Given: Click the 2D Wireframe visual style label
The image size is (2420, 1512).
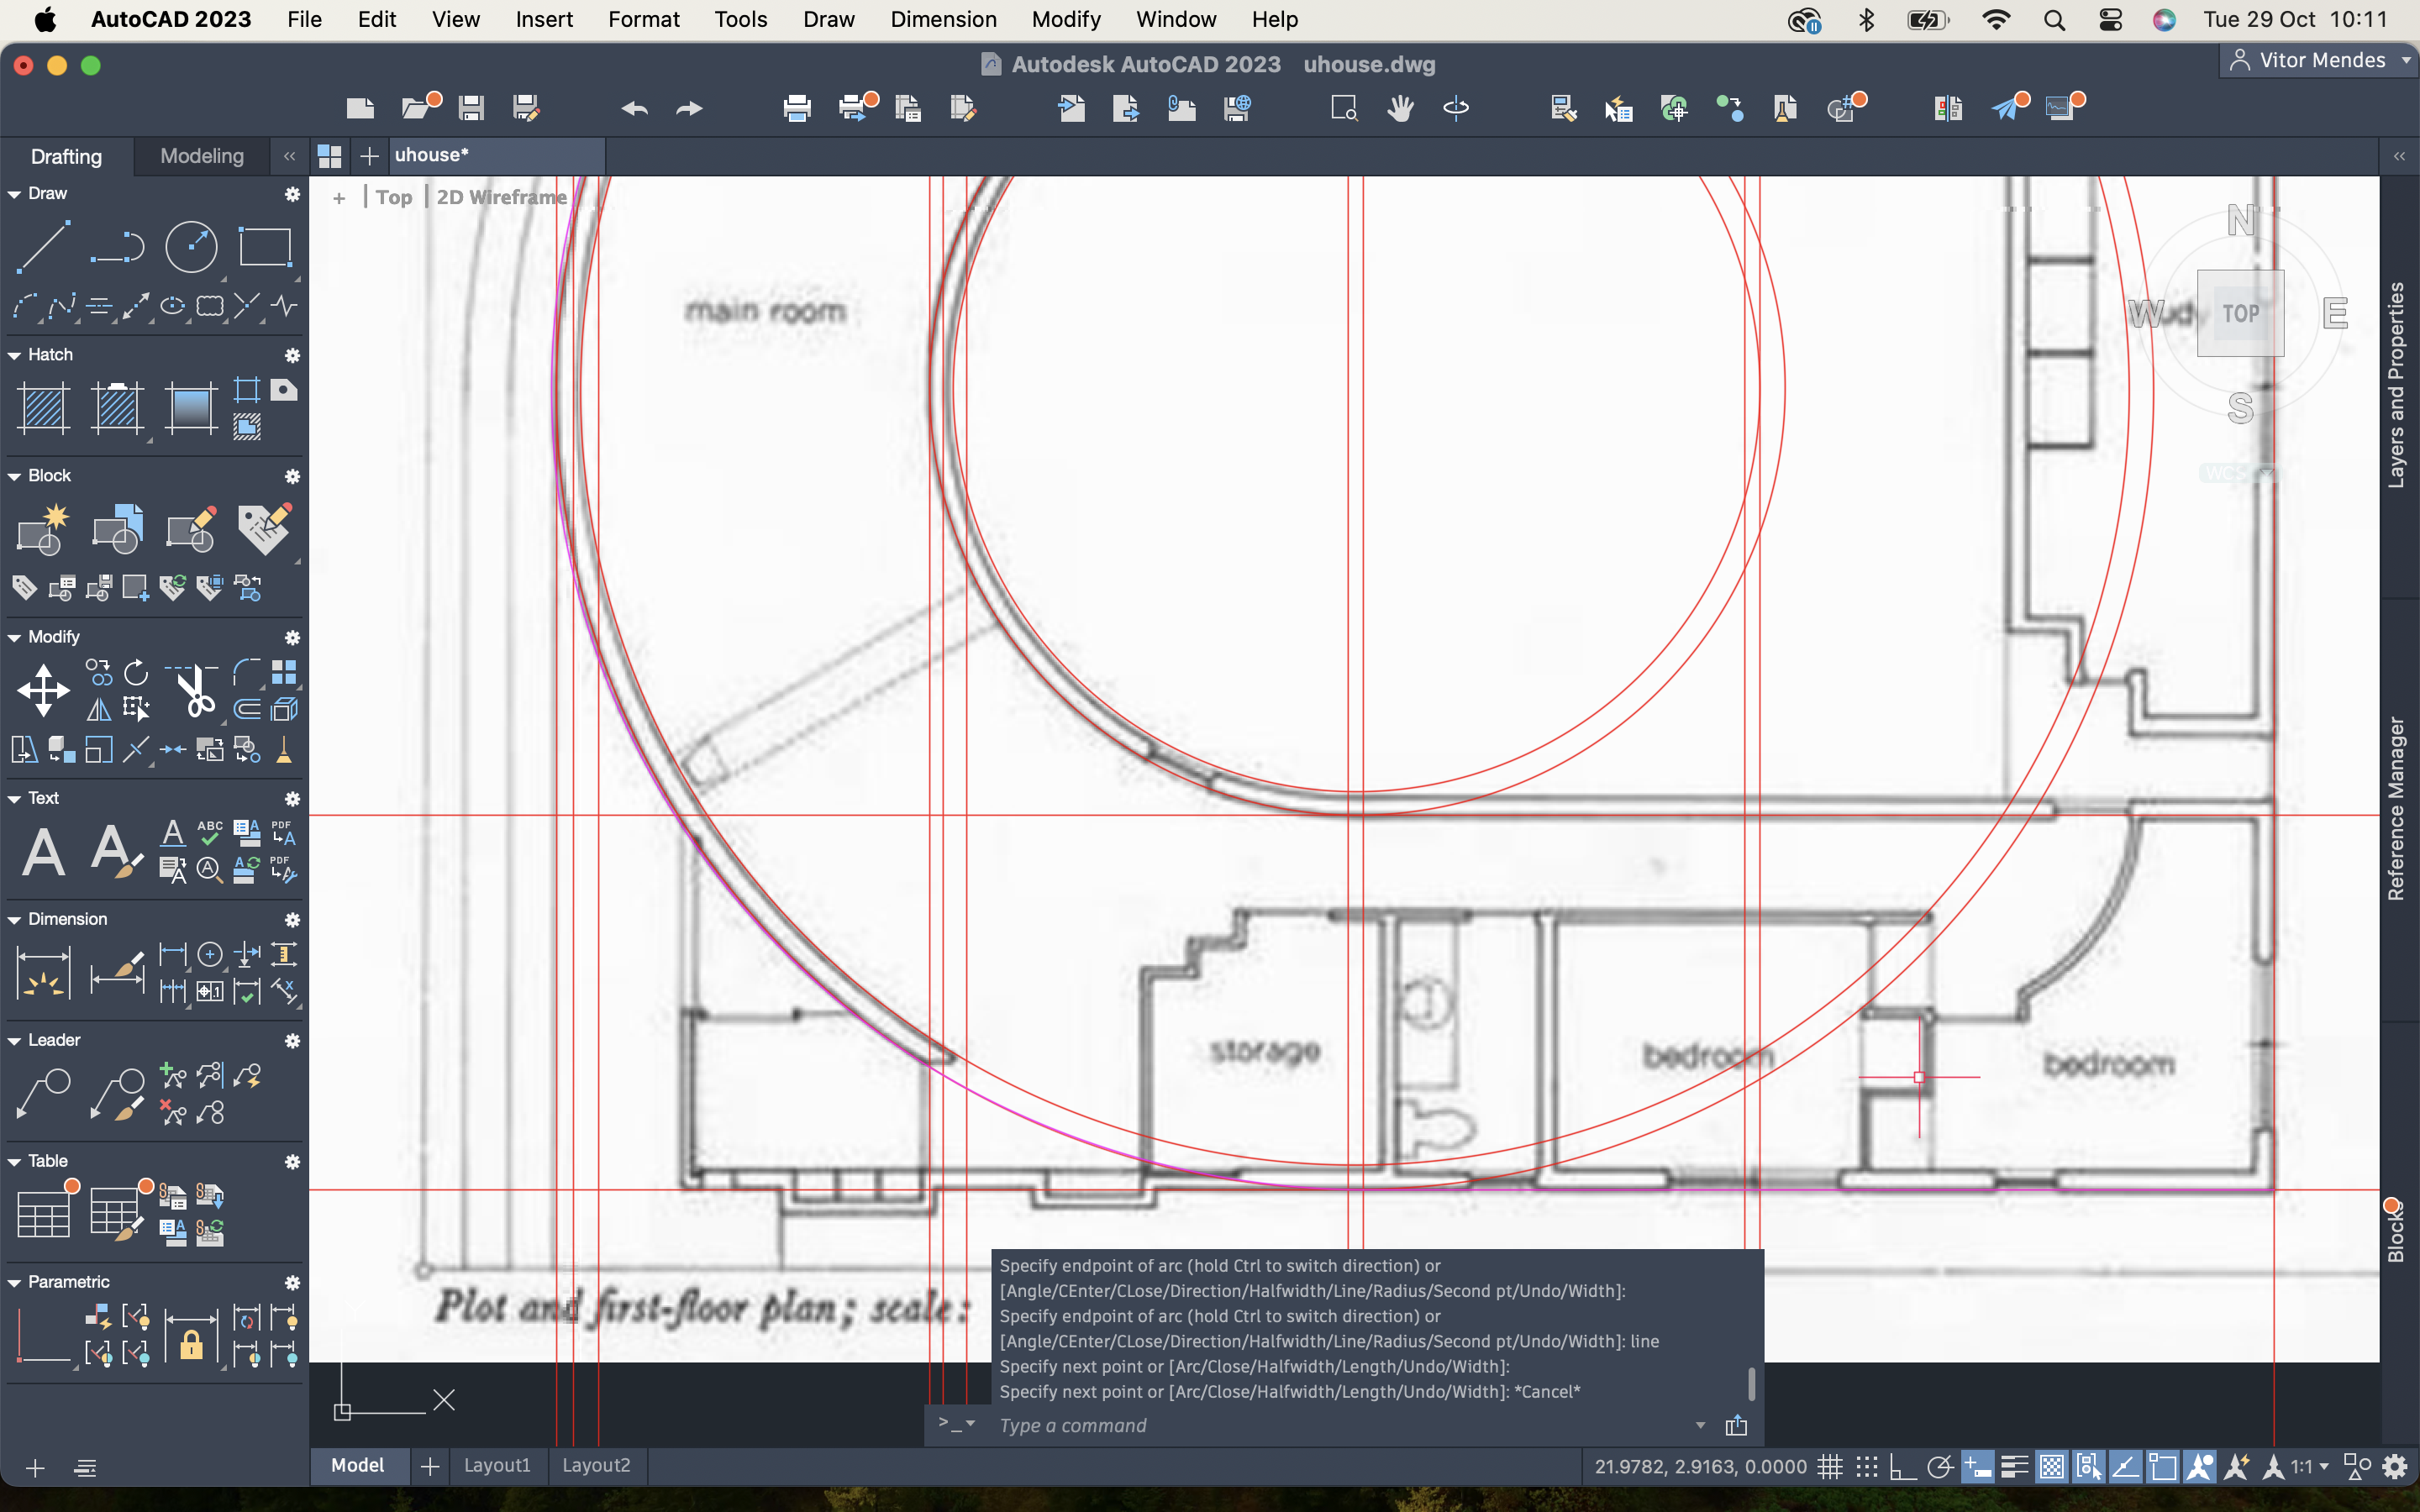Looking at the screenshot, I should pos(502,197).
